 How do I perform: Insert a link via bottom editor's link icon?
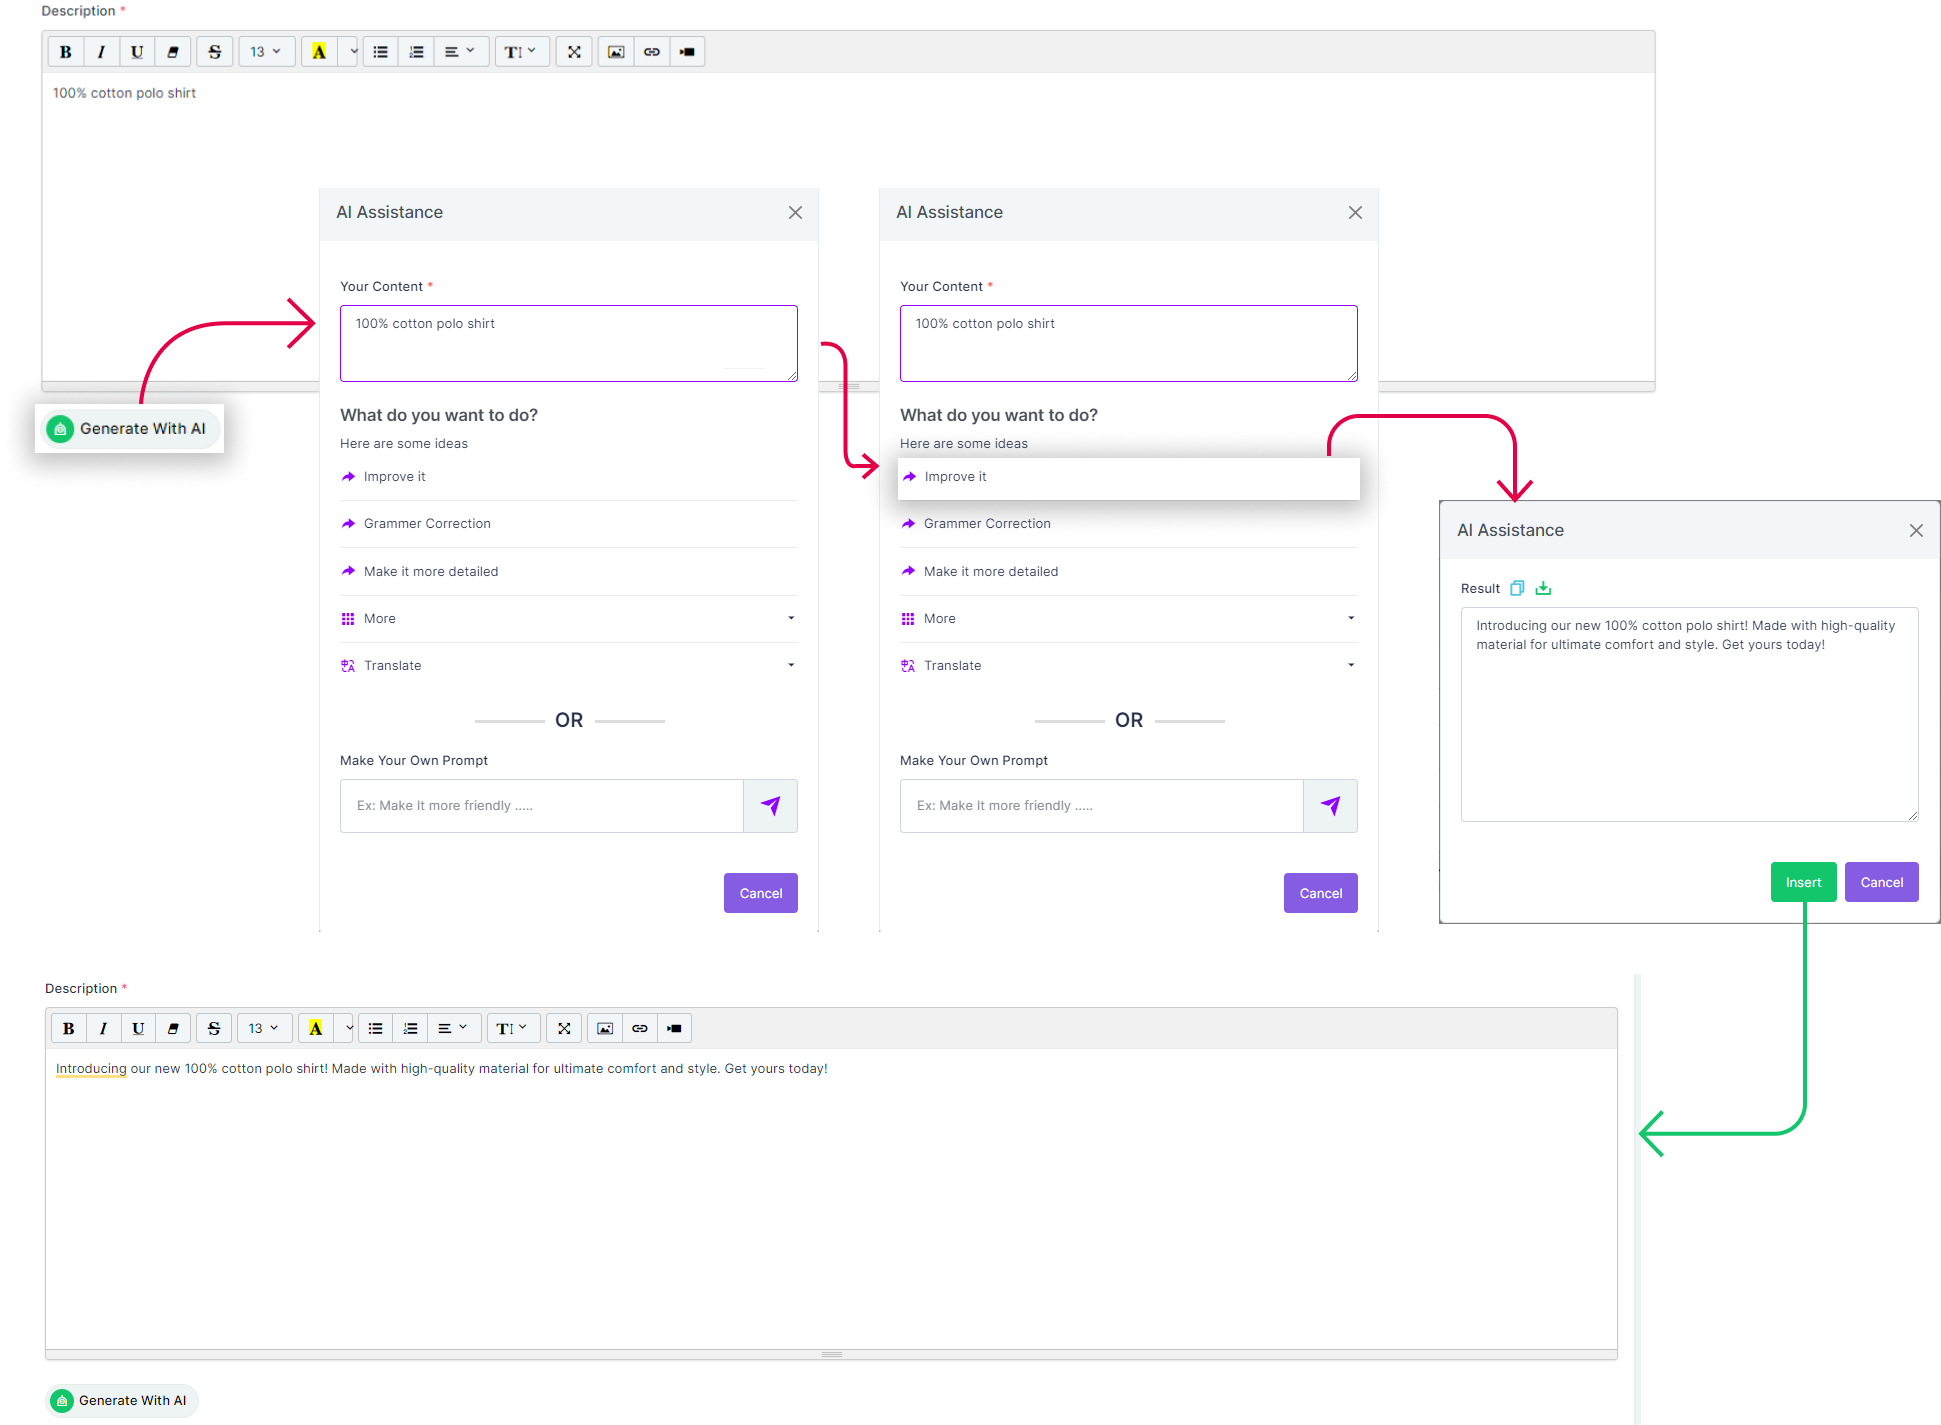tap(640, 1028)
